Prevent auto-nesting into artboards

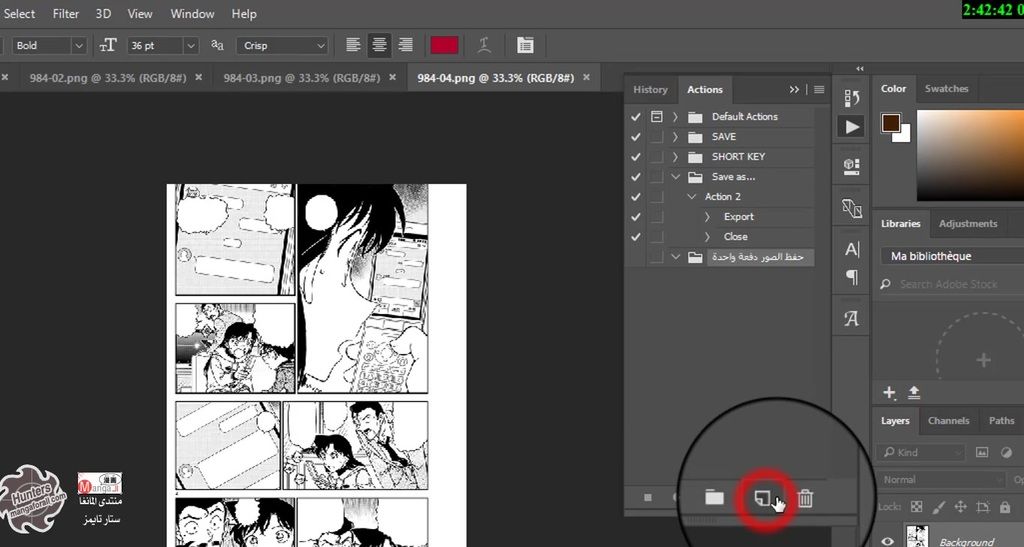point(983,507)
